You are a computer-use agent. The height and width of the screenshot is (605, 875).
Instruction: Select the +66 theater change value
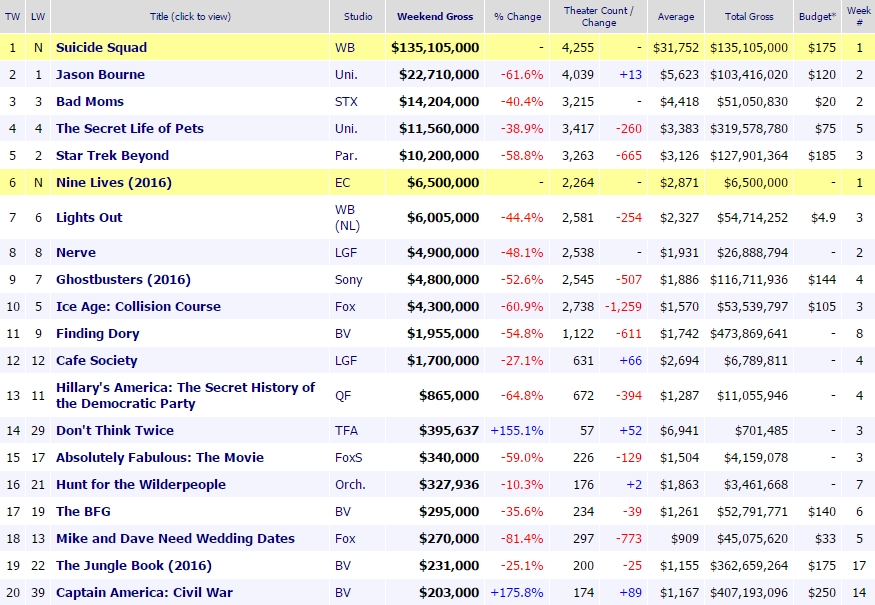[630, 361]
